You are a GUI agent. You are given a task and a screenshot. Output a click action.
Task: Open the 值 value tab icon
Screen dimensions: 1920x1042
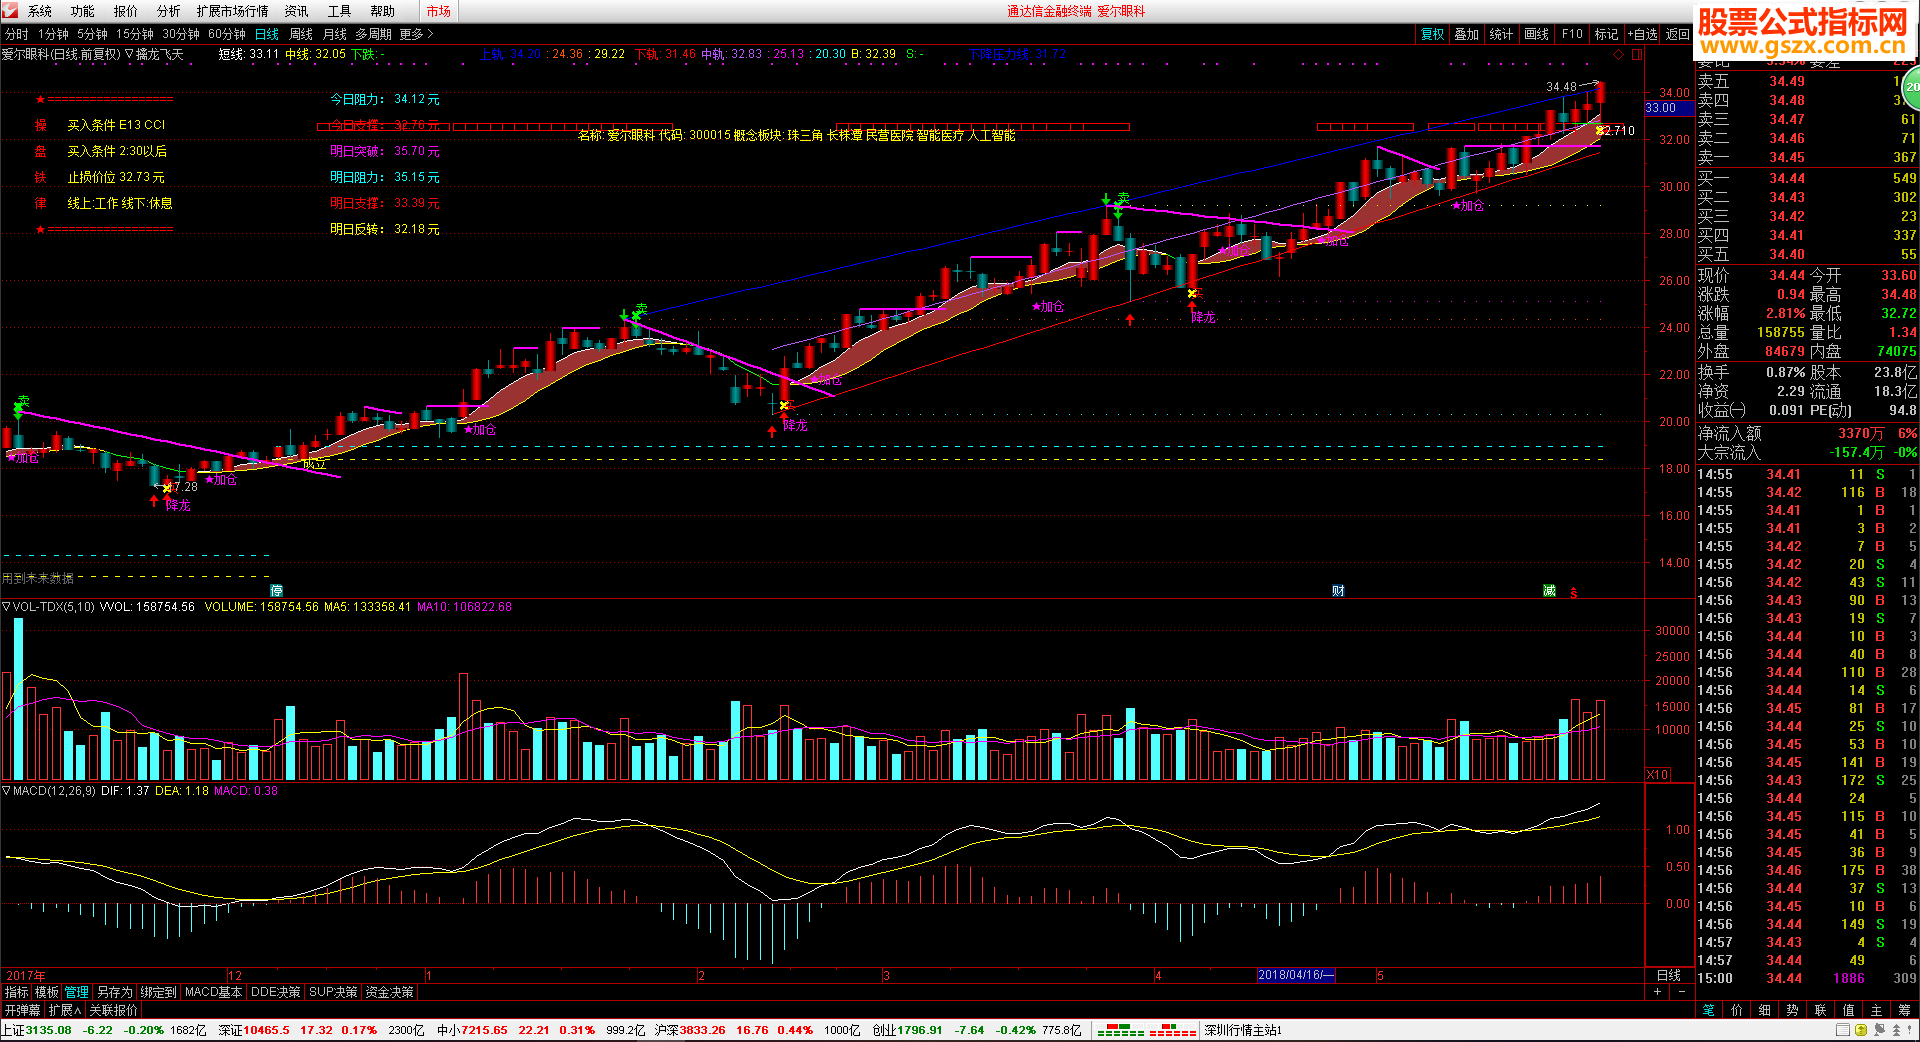(x=1849, y=1010)
